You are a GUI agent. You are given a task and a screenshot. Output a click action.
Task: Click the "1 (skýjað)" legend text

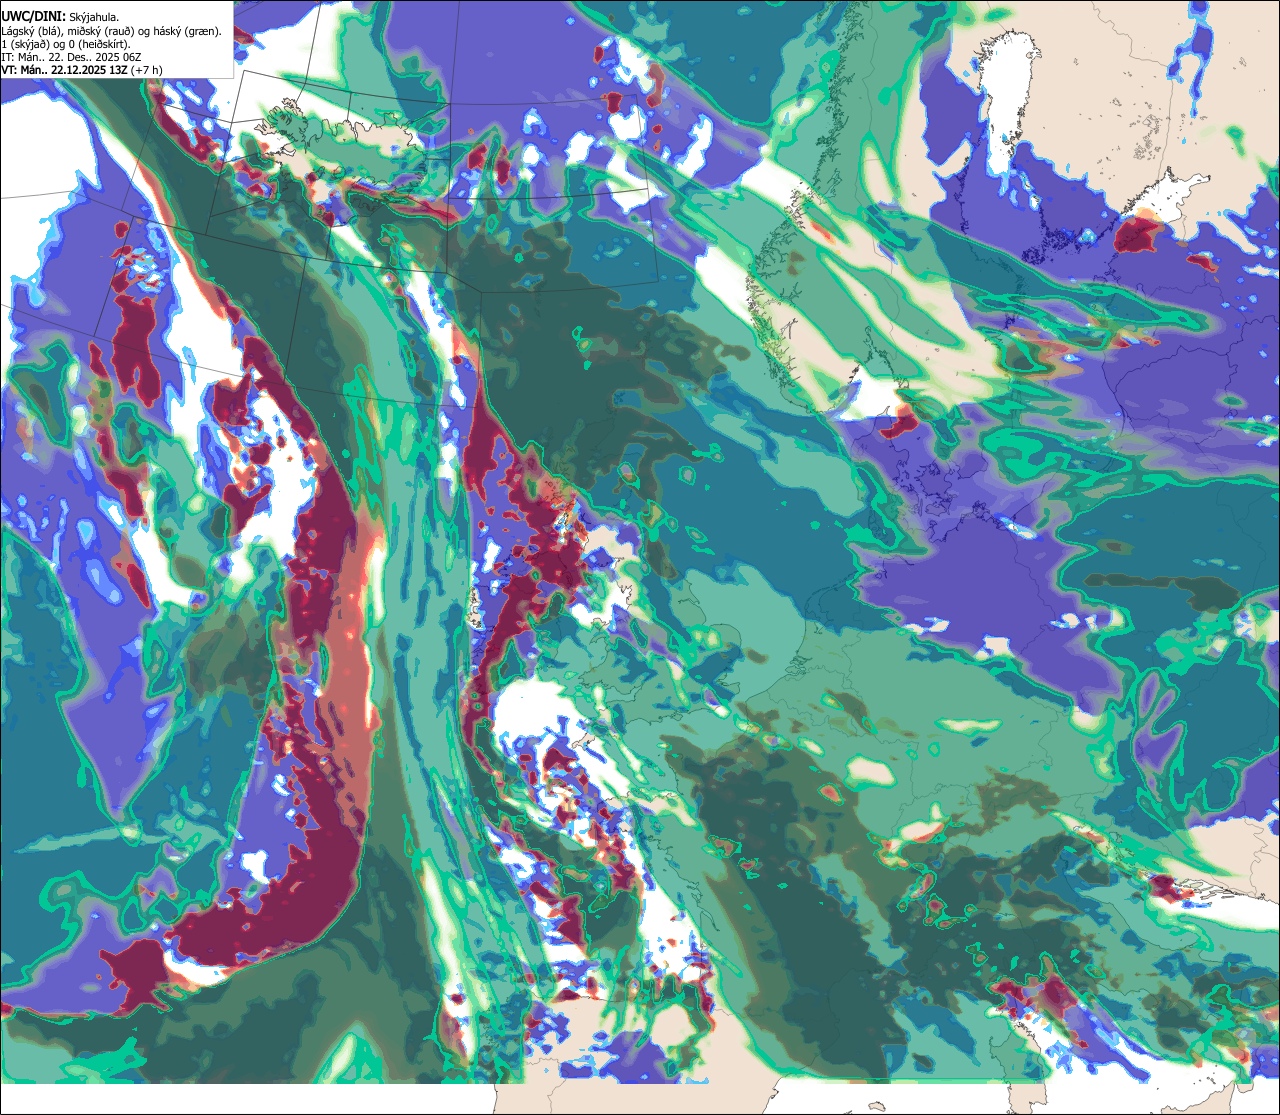[24, 45]
